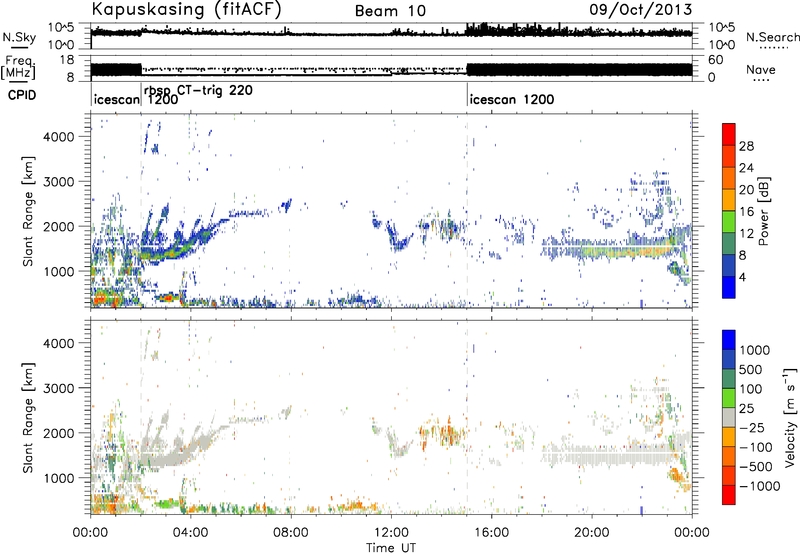800x554 pixels.
Task: Click the power colorbar tick label '16'
Action: pos(746,212)
